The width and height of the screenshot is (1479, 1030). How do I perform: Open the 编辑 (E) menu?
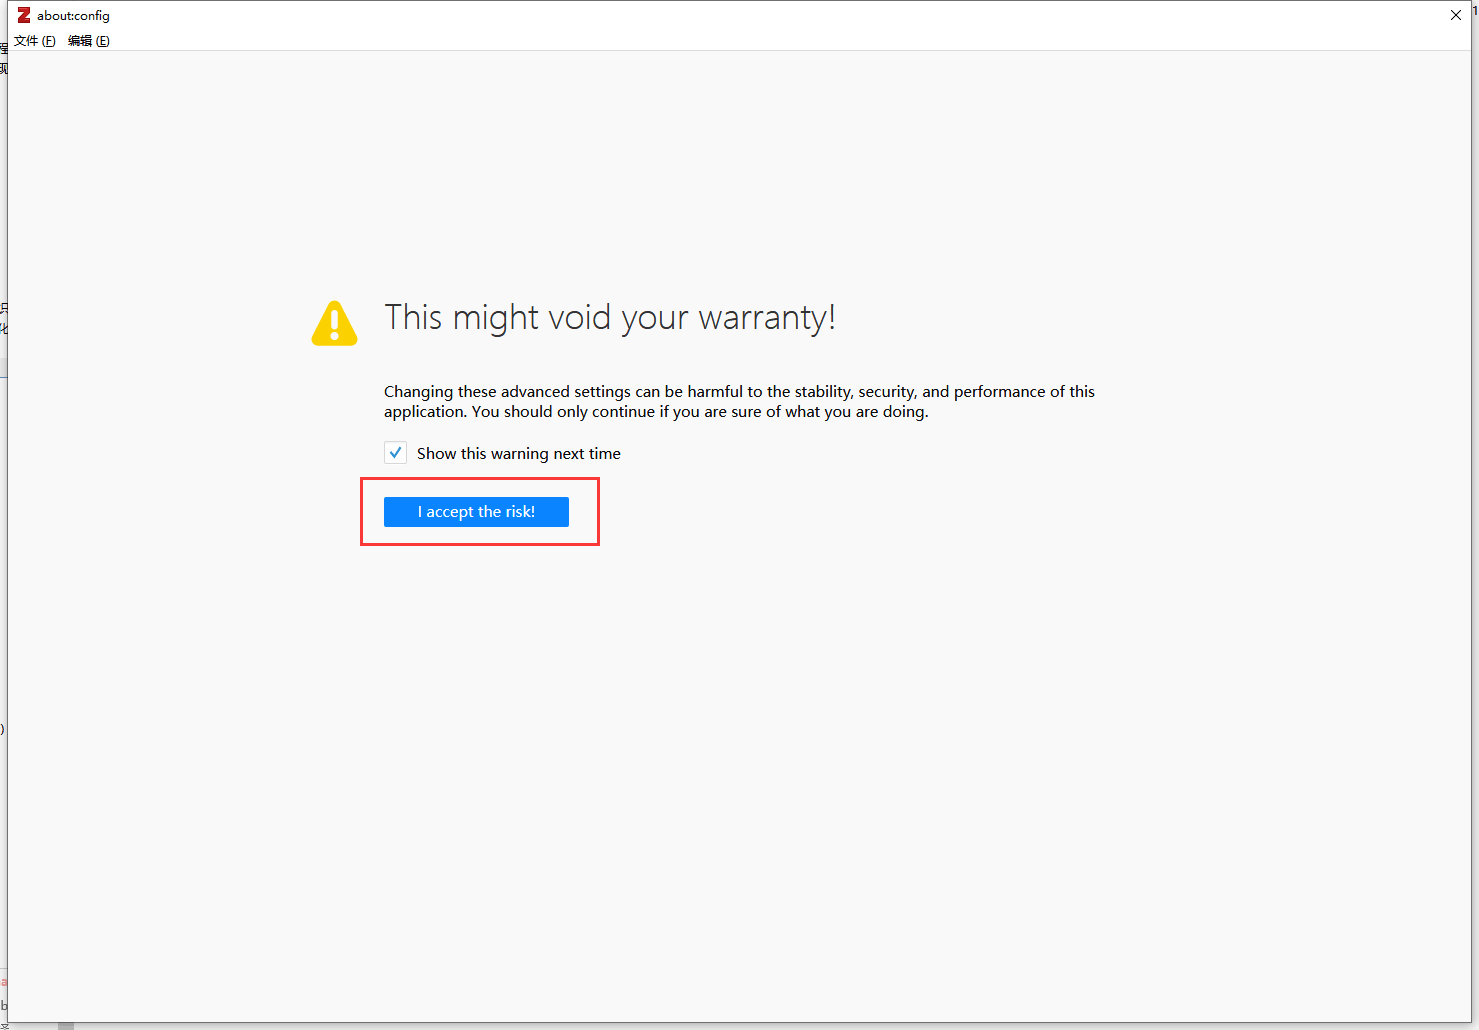[x=88, y=41]
